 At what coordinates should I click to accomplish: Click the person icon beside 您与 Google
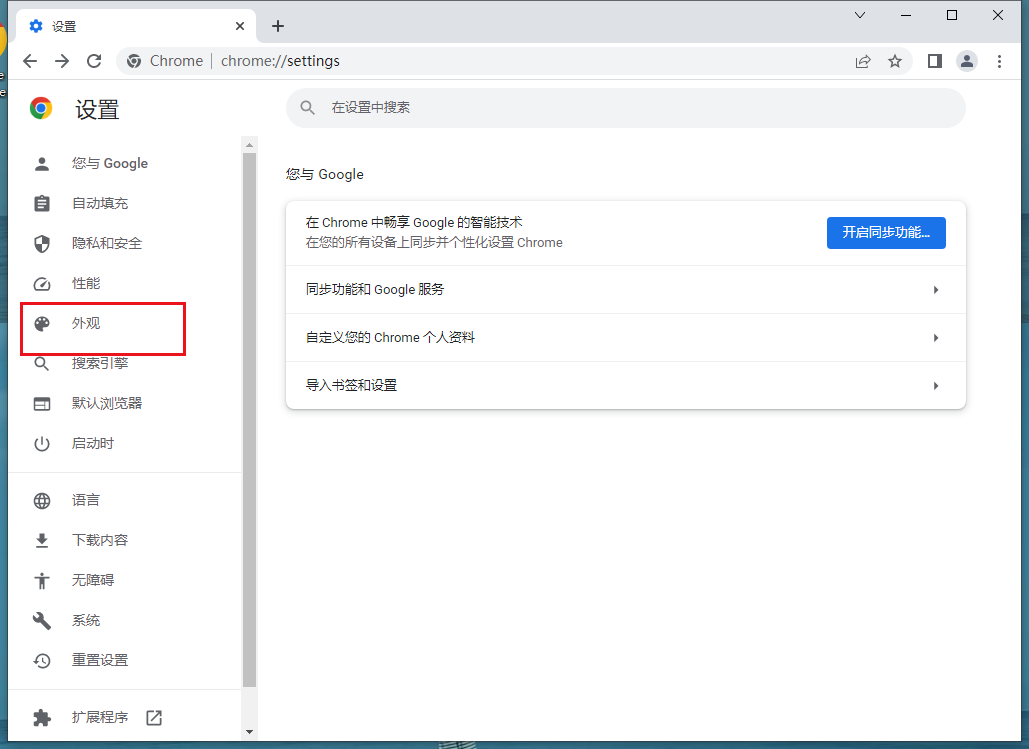42,163
